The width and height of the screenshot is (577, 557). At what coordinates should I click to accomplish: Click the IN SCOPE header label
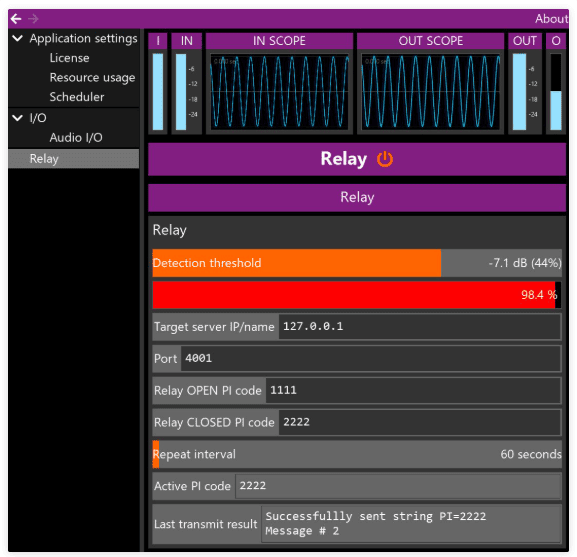click(279, 41)
